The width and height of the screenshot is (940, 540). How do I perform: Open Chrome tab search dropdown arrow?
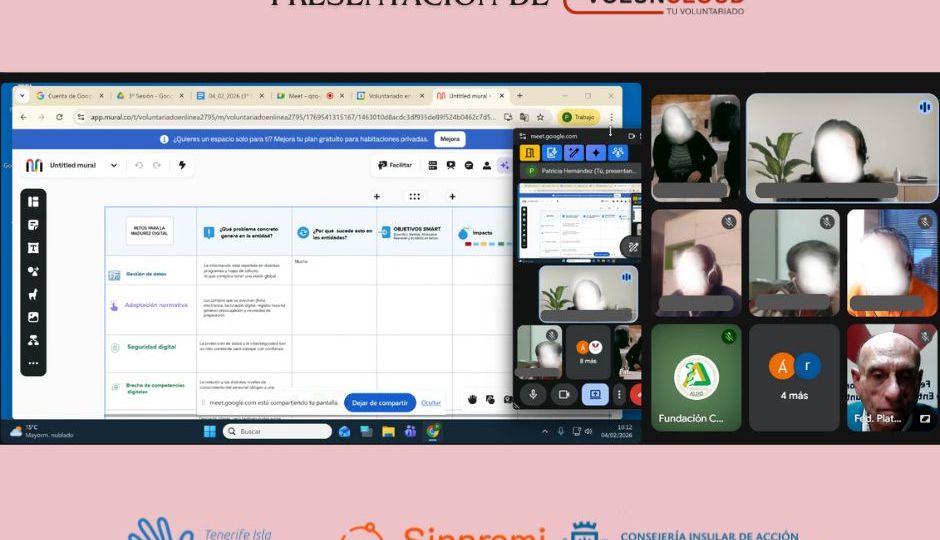point(22,96)
